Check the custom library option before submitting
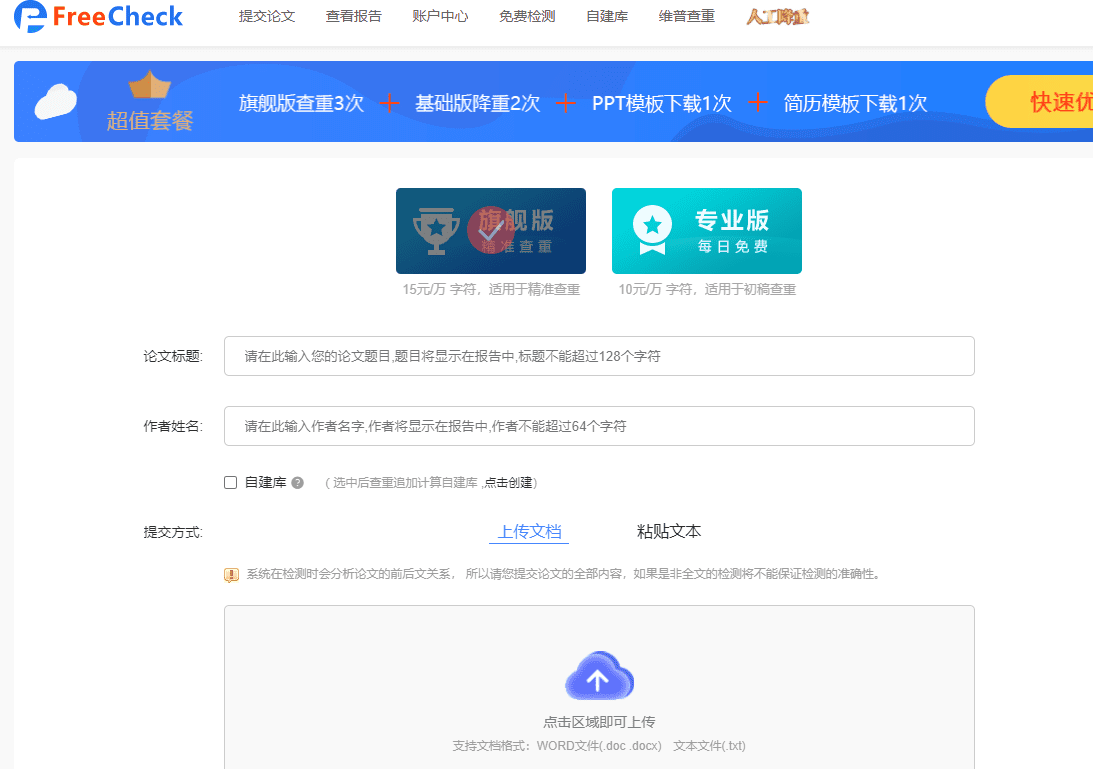The image size is (1093, 769). [230, 482]
